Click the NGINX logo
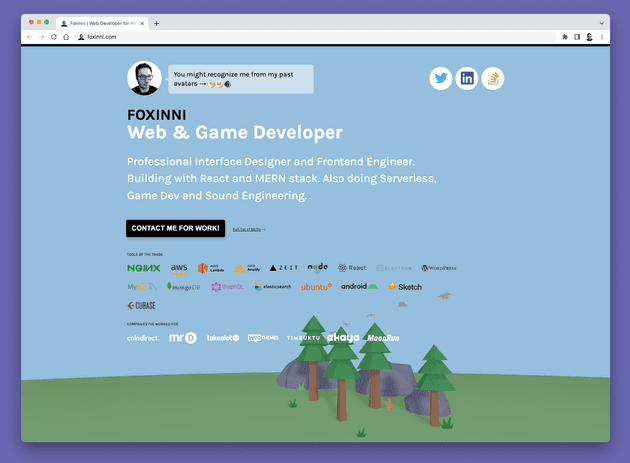Image resolution: width=630 pixels, height=463 pixels. (x=143, y=268)
